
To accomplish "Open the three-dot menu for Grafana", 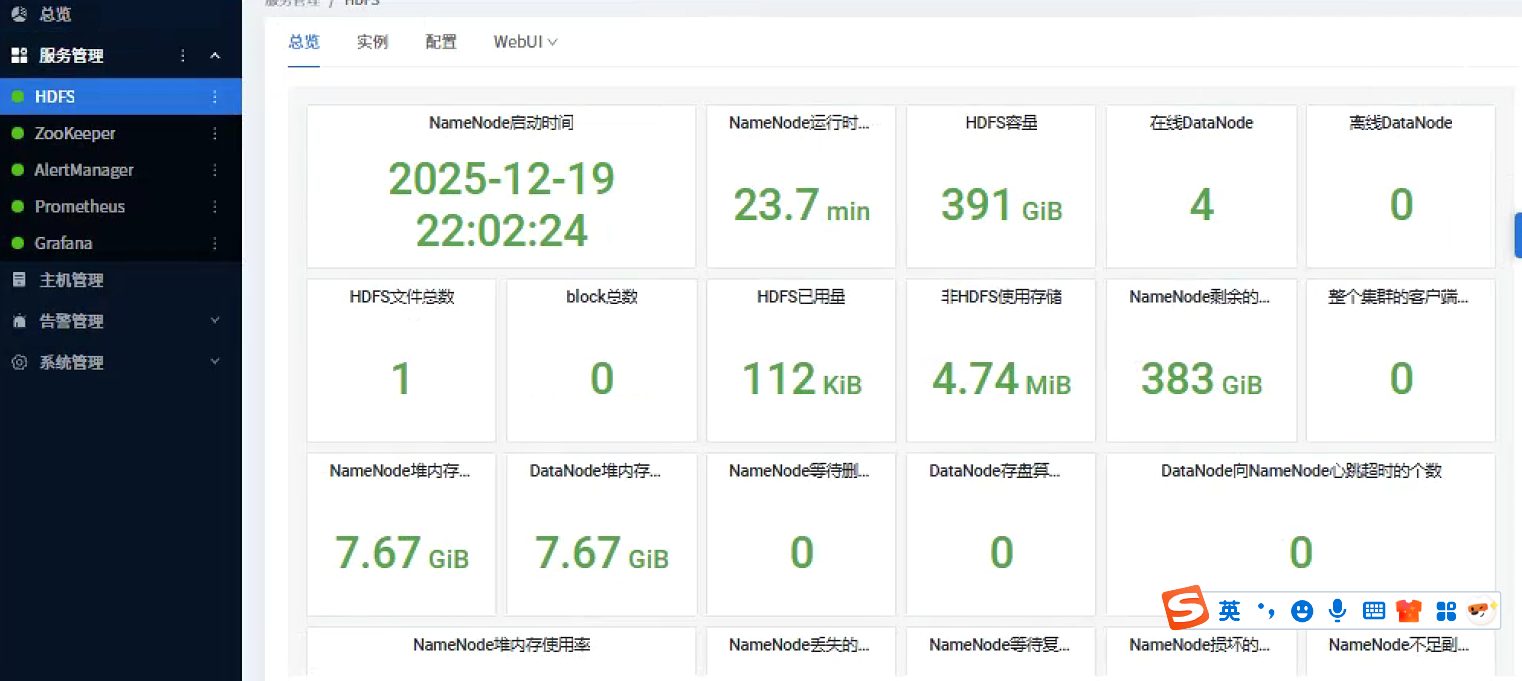I will coord(214,243).
